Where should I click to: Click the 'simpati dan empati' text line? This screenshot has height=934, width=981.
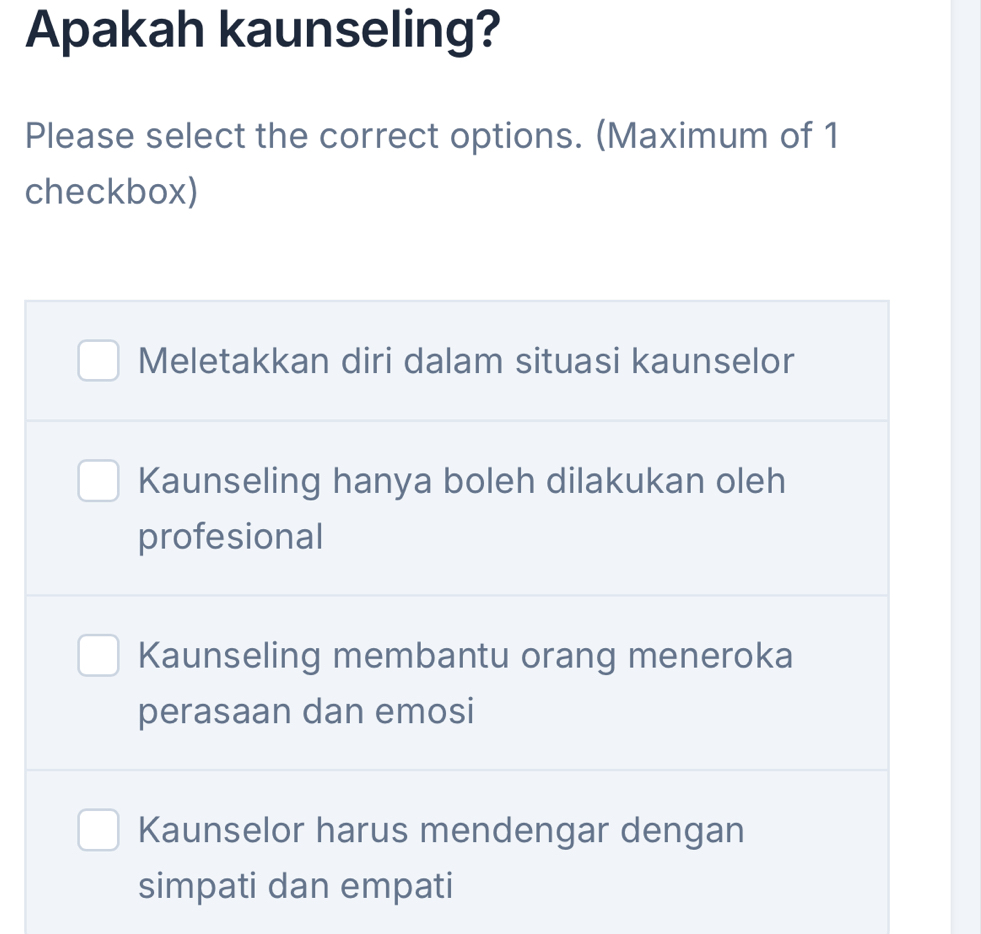pos(296,885)
